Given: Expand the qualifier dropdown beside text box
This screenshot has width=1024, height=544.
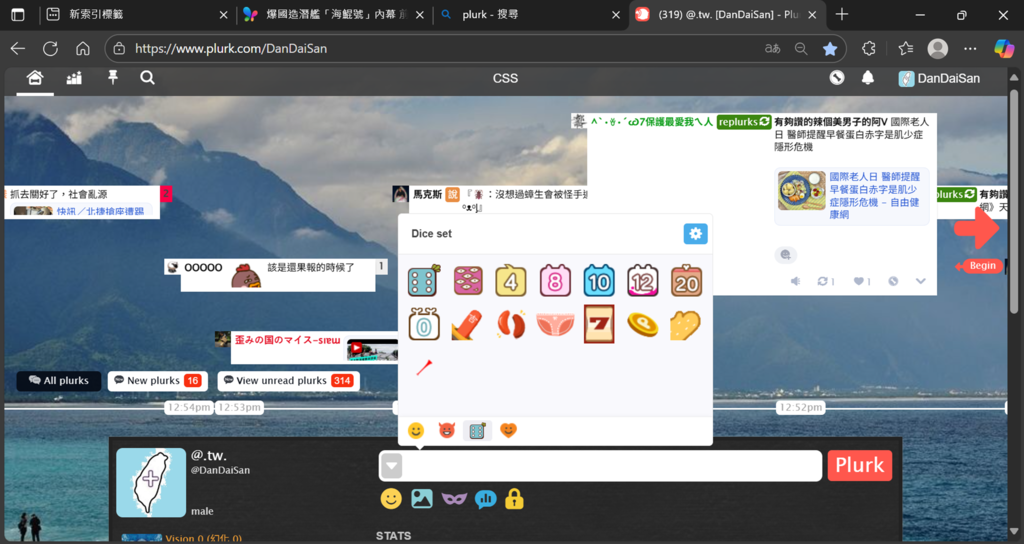Looking at the screenshot, I should point(392,466).
